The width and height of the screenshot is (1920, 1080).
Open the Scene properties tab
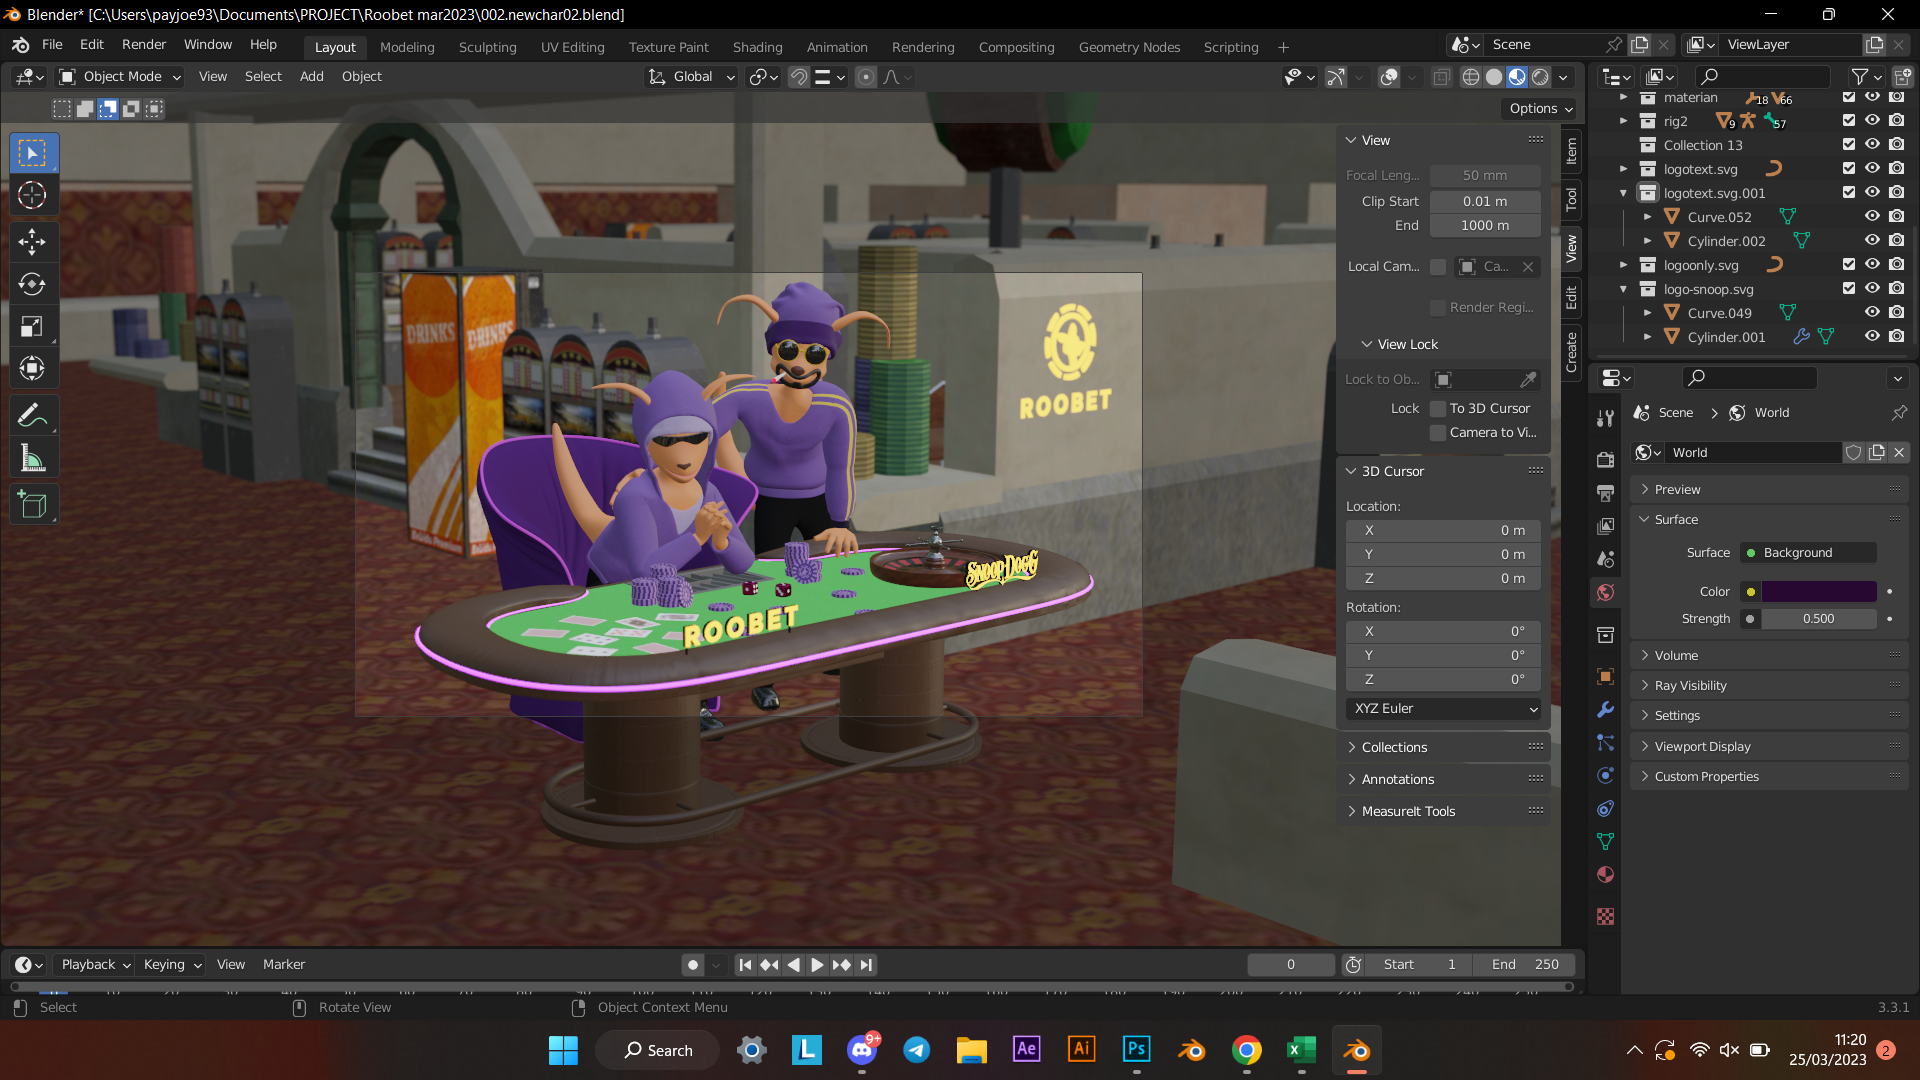click(x=1605, y=559)
